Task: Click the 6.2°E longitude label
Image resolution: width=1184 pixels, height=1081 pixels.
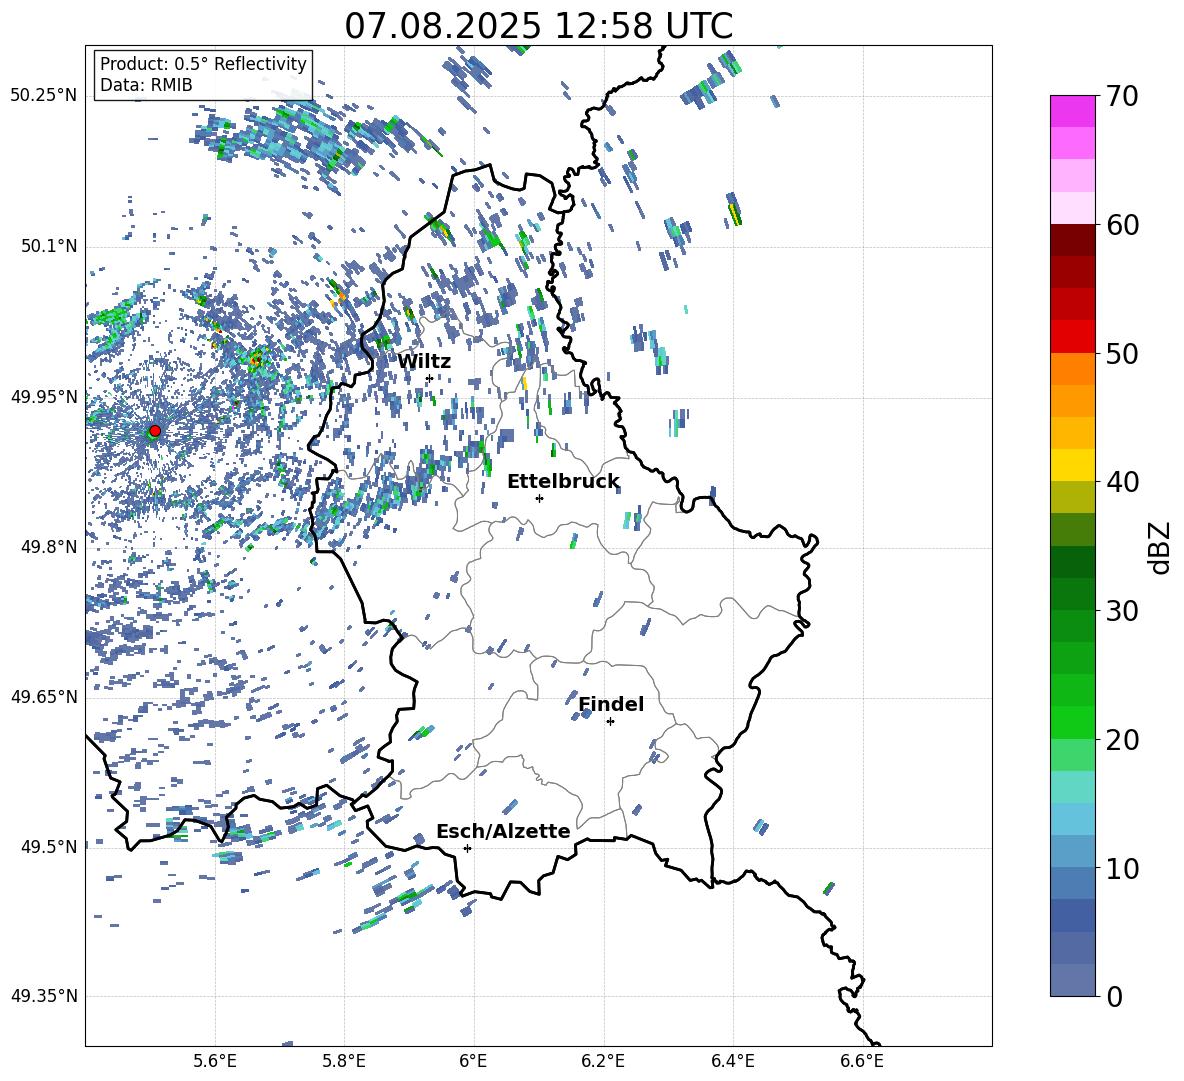Action: point(603,1061)
